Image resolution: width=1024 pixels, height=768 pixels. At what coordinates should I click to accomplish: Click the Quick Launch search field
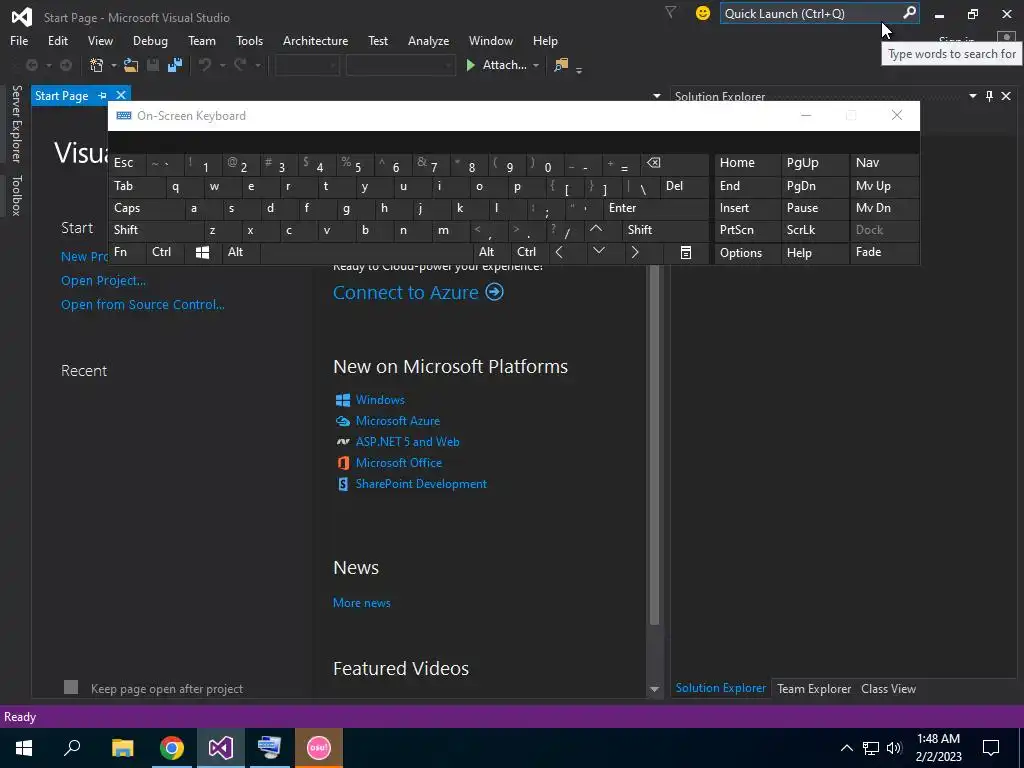[x=812, y=13]
